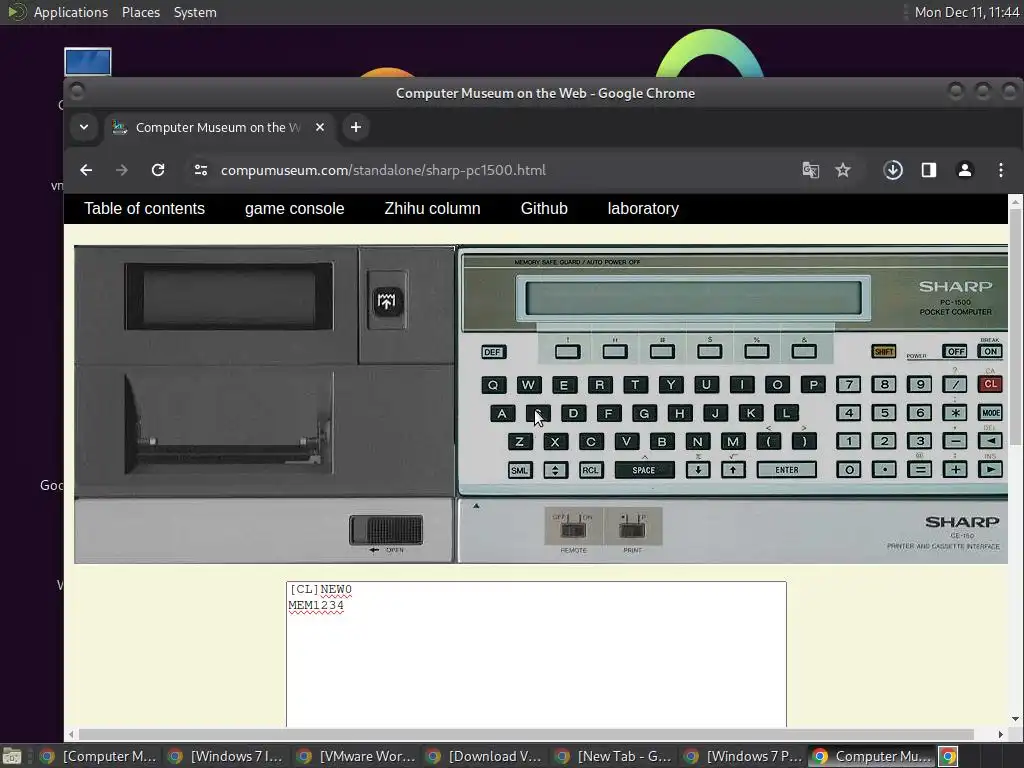Click the Chrome back arrow
The image size is (1024, 768).
(x=86, y=170)
